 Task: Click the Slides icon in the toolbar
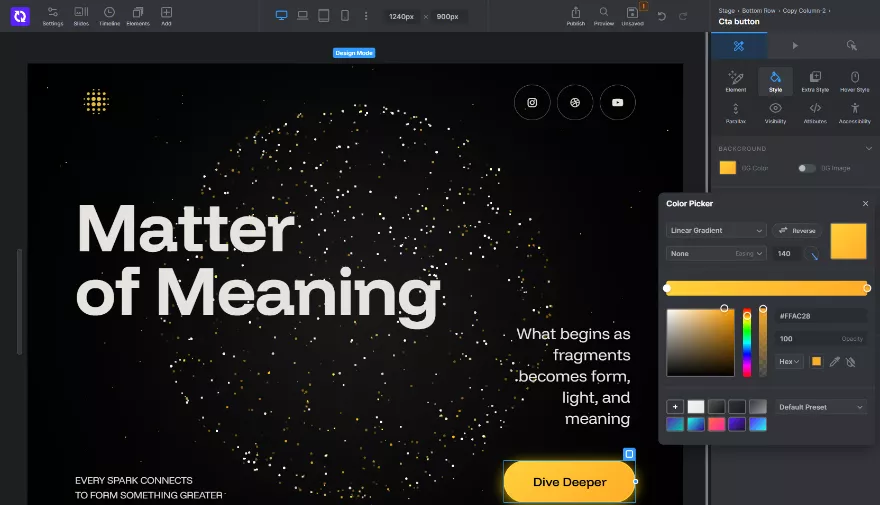[x=81, y=15]
